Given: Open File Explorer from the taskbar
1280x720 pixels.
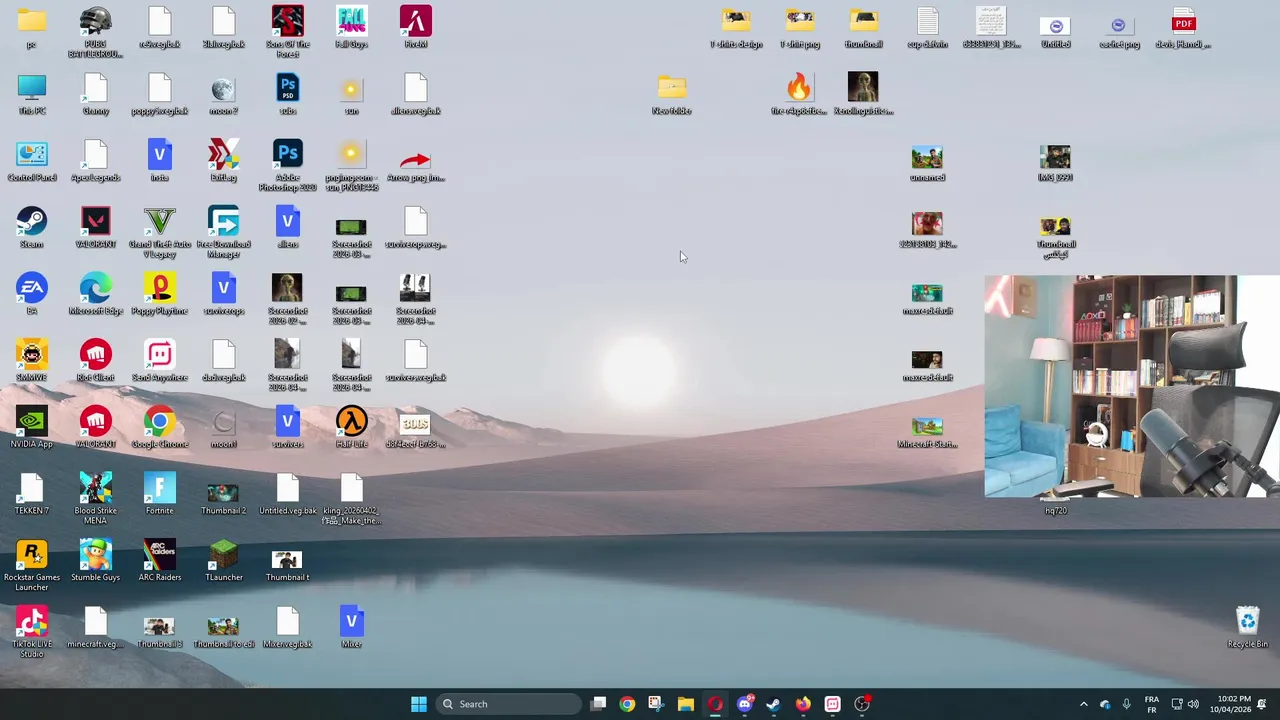Looking at the screenshot, I should (x=685, y=704).
